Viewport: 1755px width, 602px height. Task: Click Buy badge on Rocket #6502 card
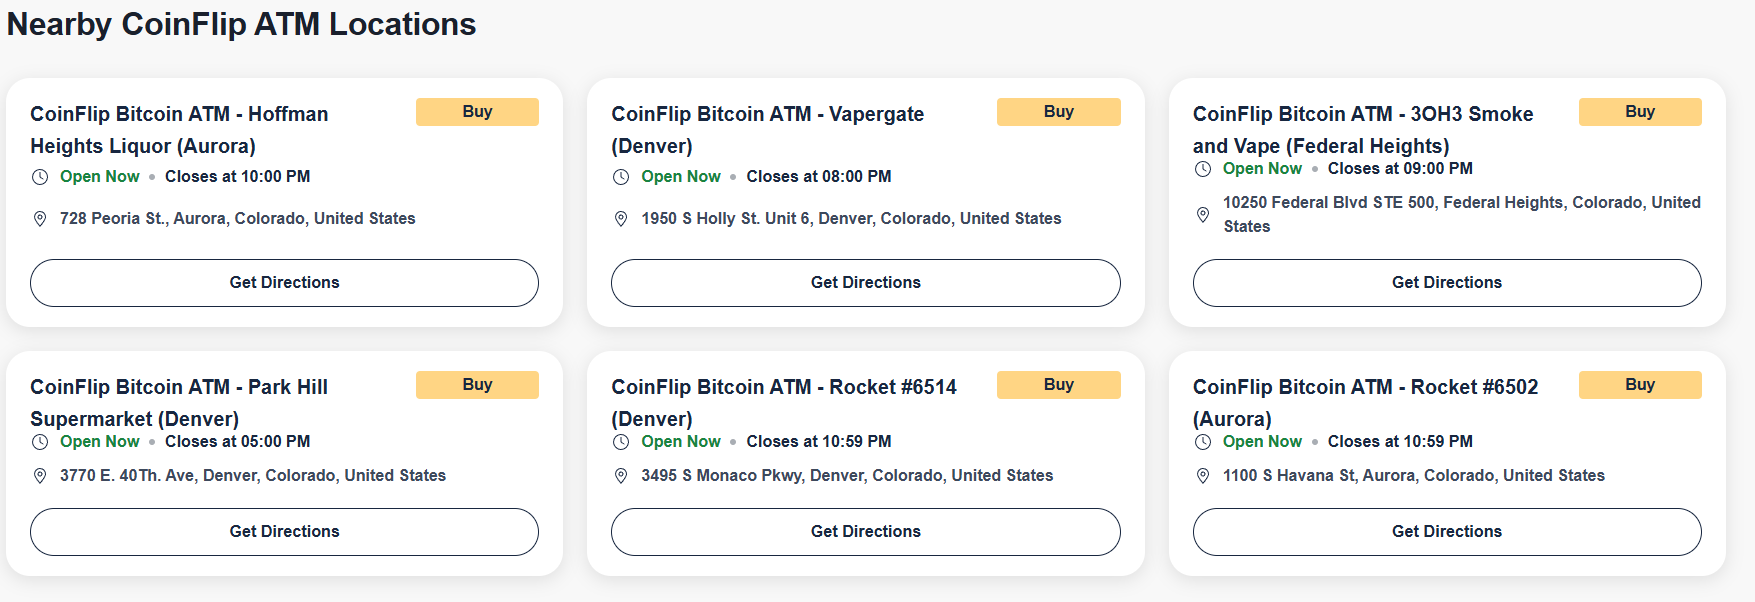coord(1639,385)
